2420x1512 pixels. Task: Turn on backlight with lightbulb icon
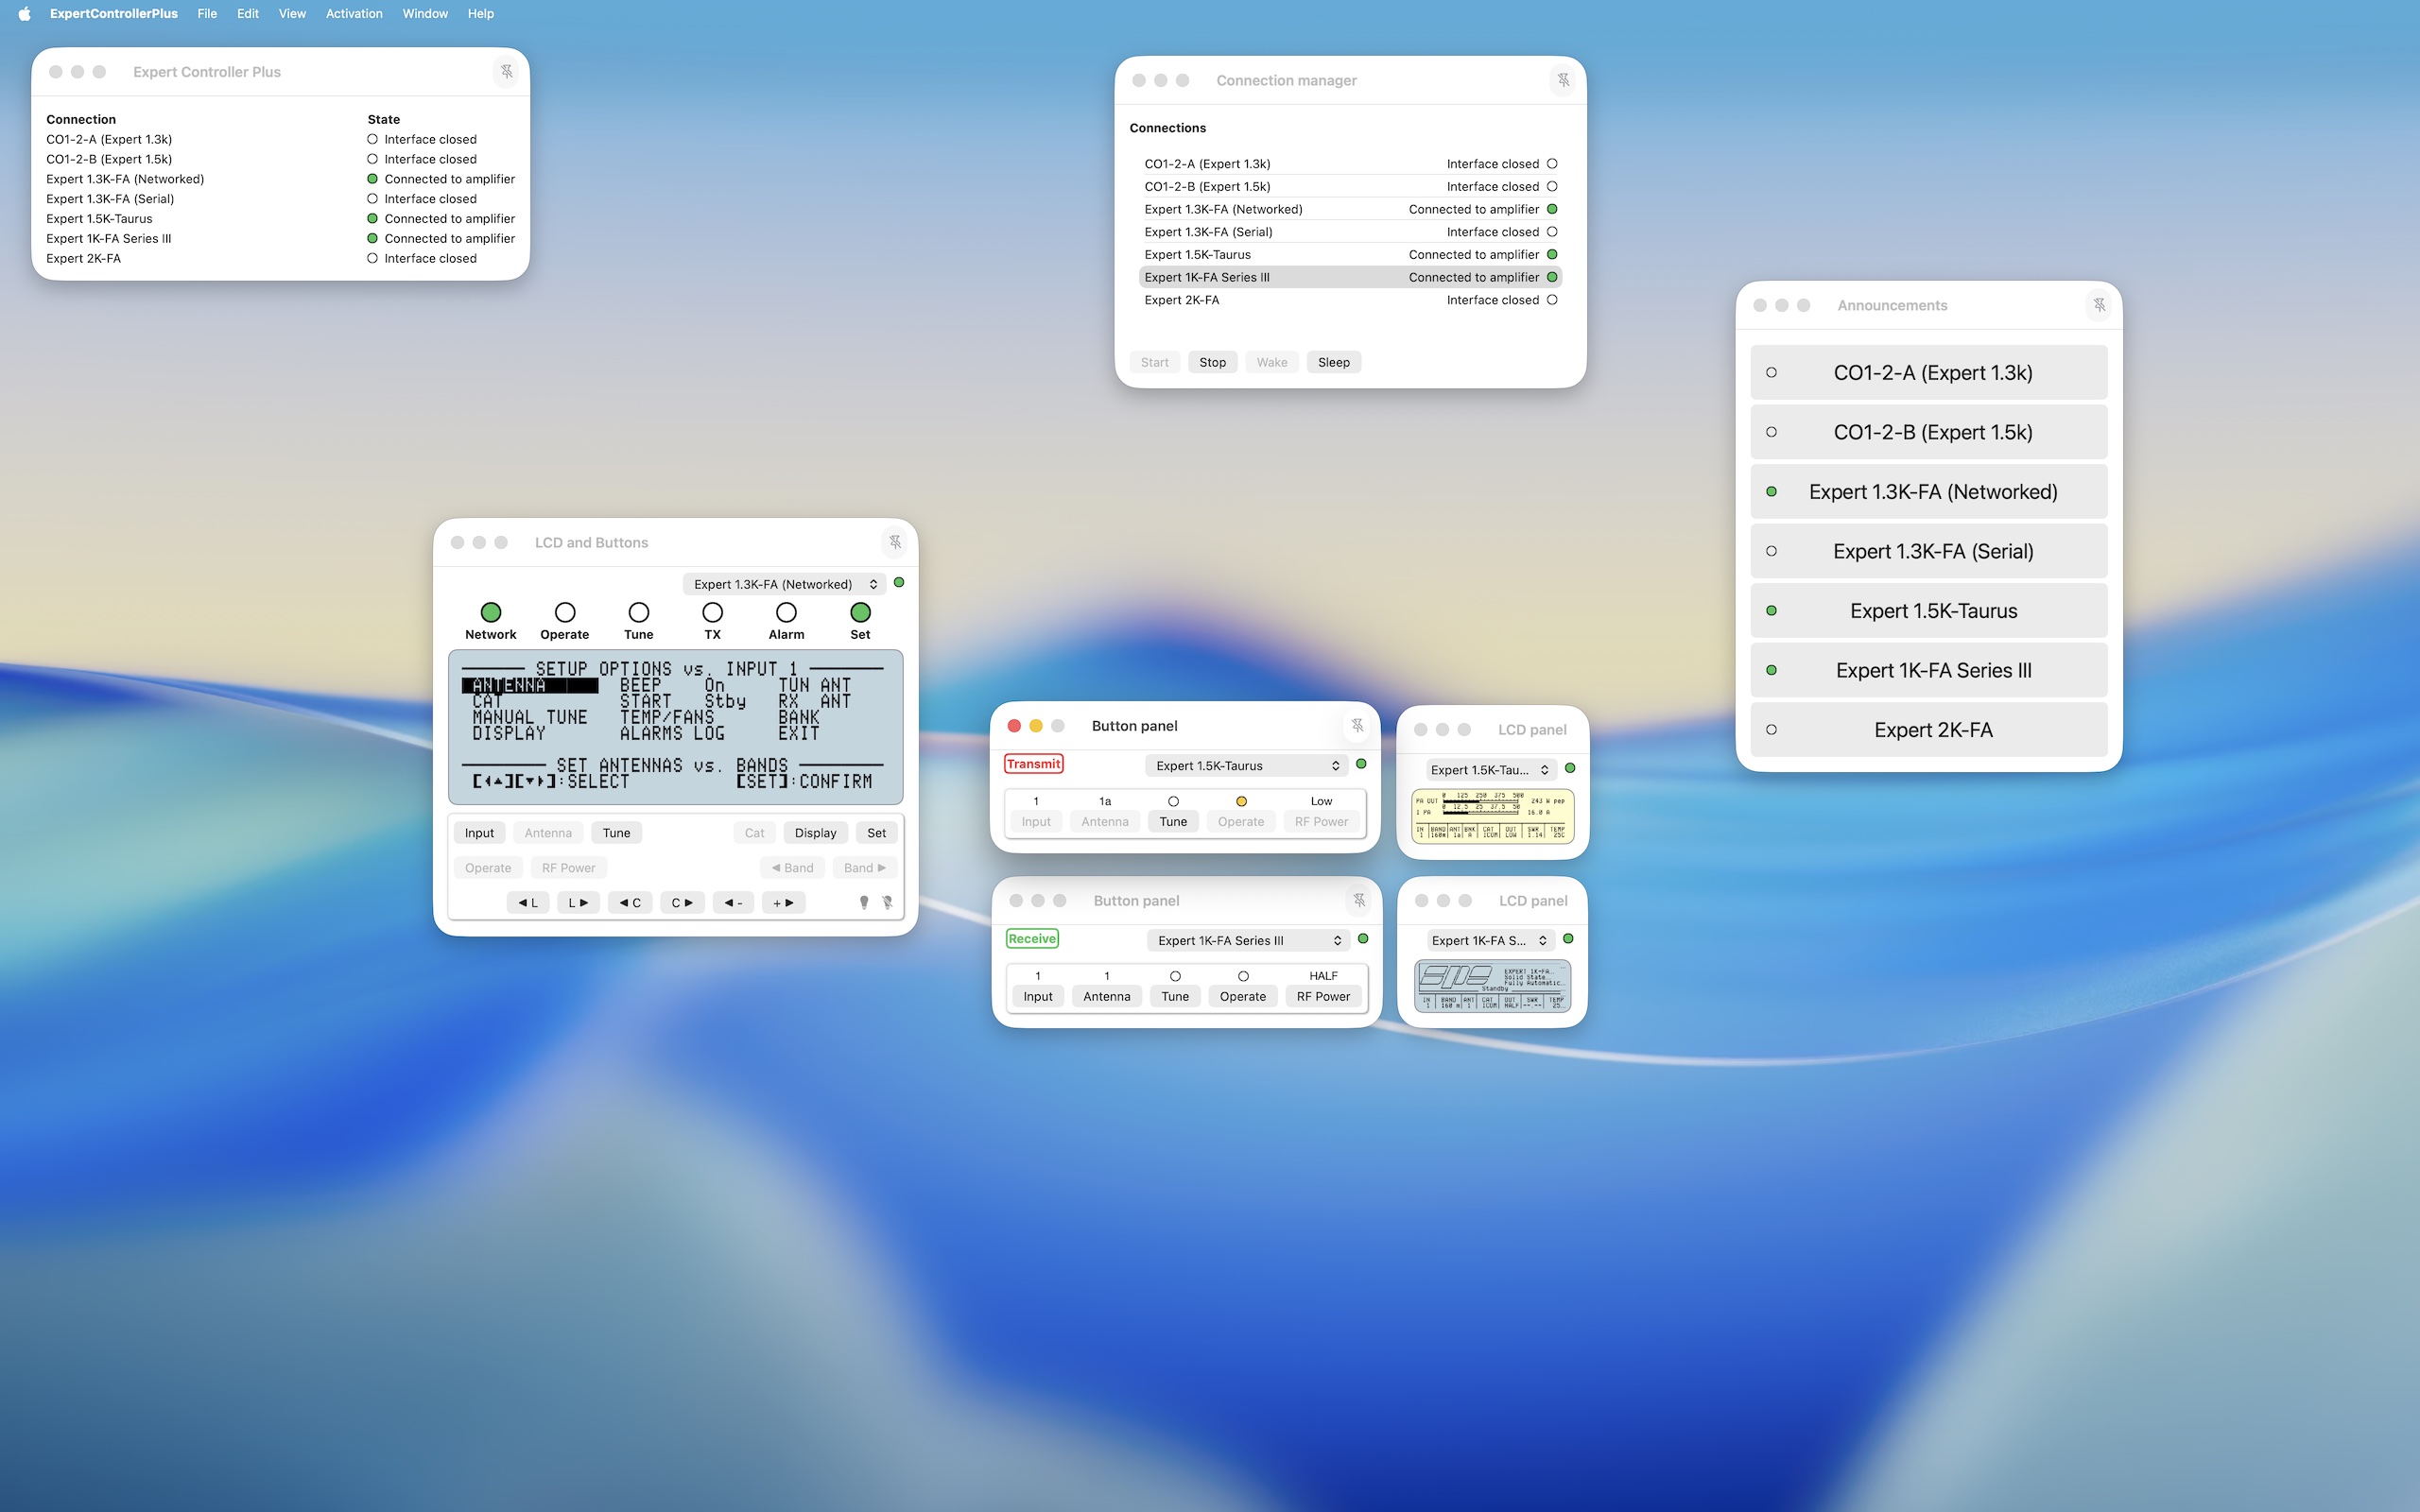coord(864,902)
